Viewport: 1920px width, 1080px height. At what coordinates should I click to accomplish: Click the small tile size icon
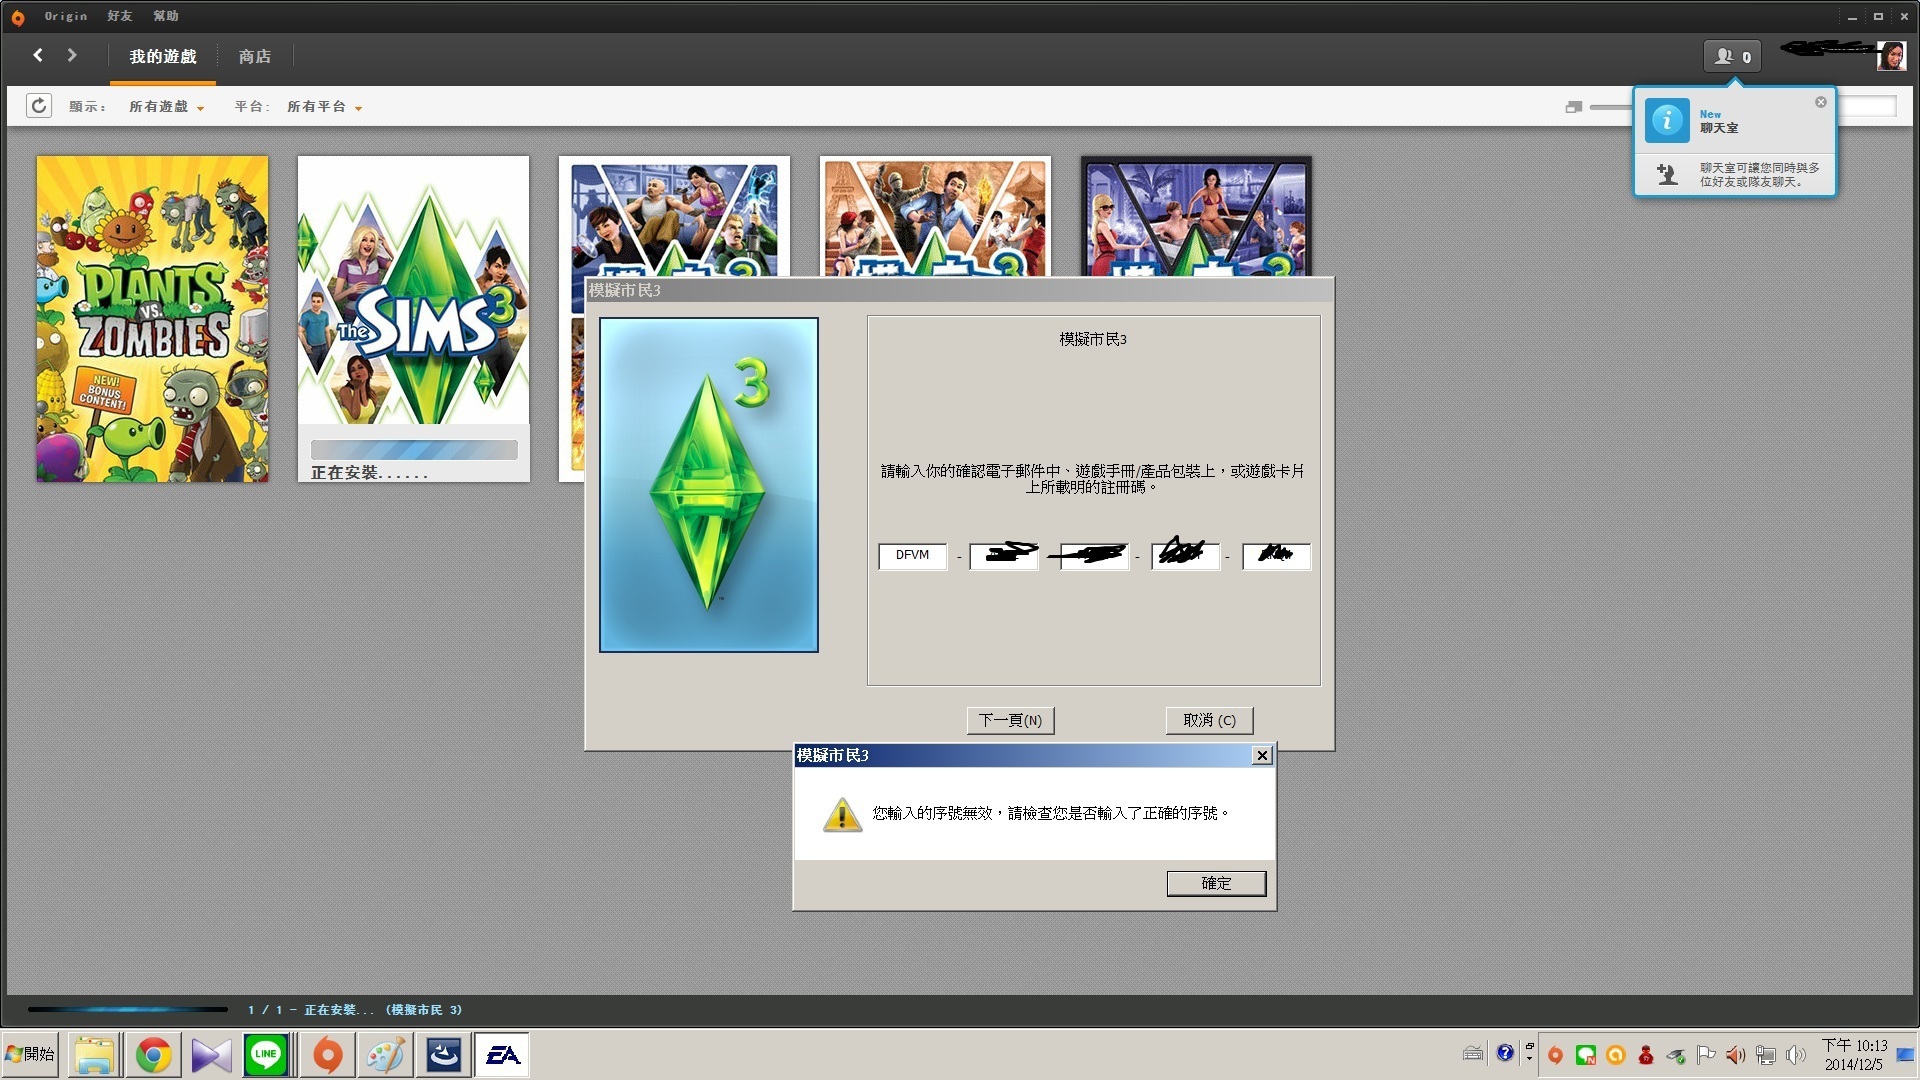[x=1573, y=107]
